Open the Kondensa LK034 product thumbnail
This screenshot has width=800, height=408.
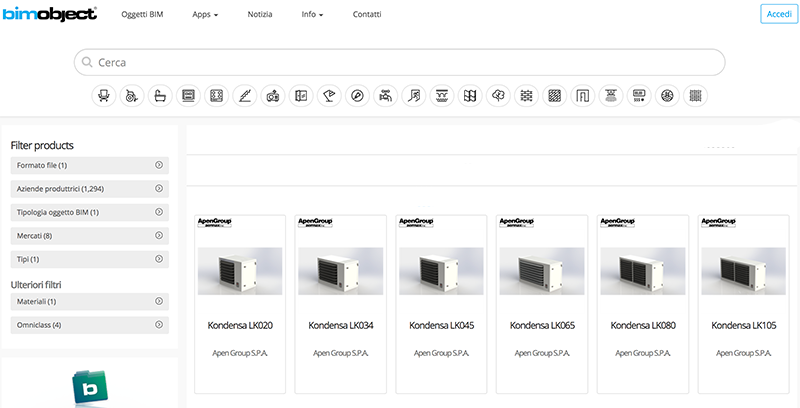(340, 271)
